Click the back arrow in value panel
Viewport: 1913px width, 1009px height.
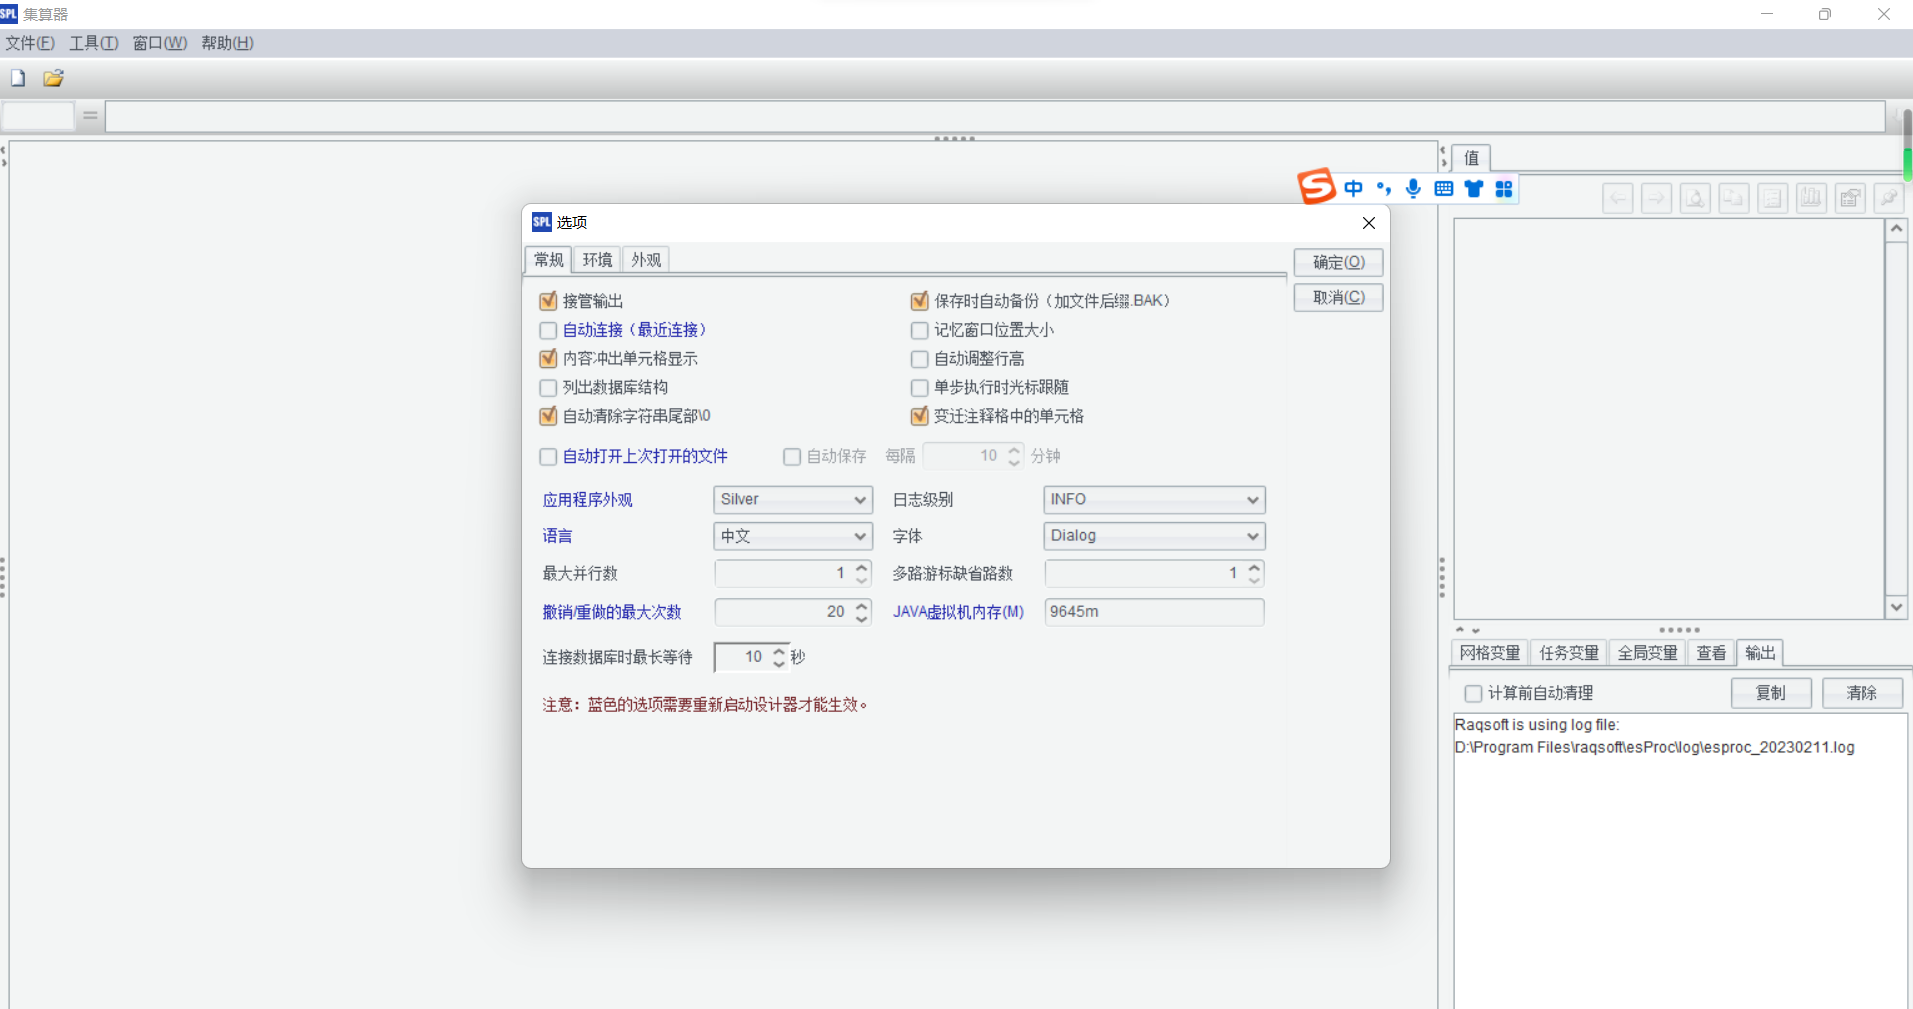pyautogui.click(x=1618, y=198)
